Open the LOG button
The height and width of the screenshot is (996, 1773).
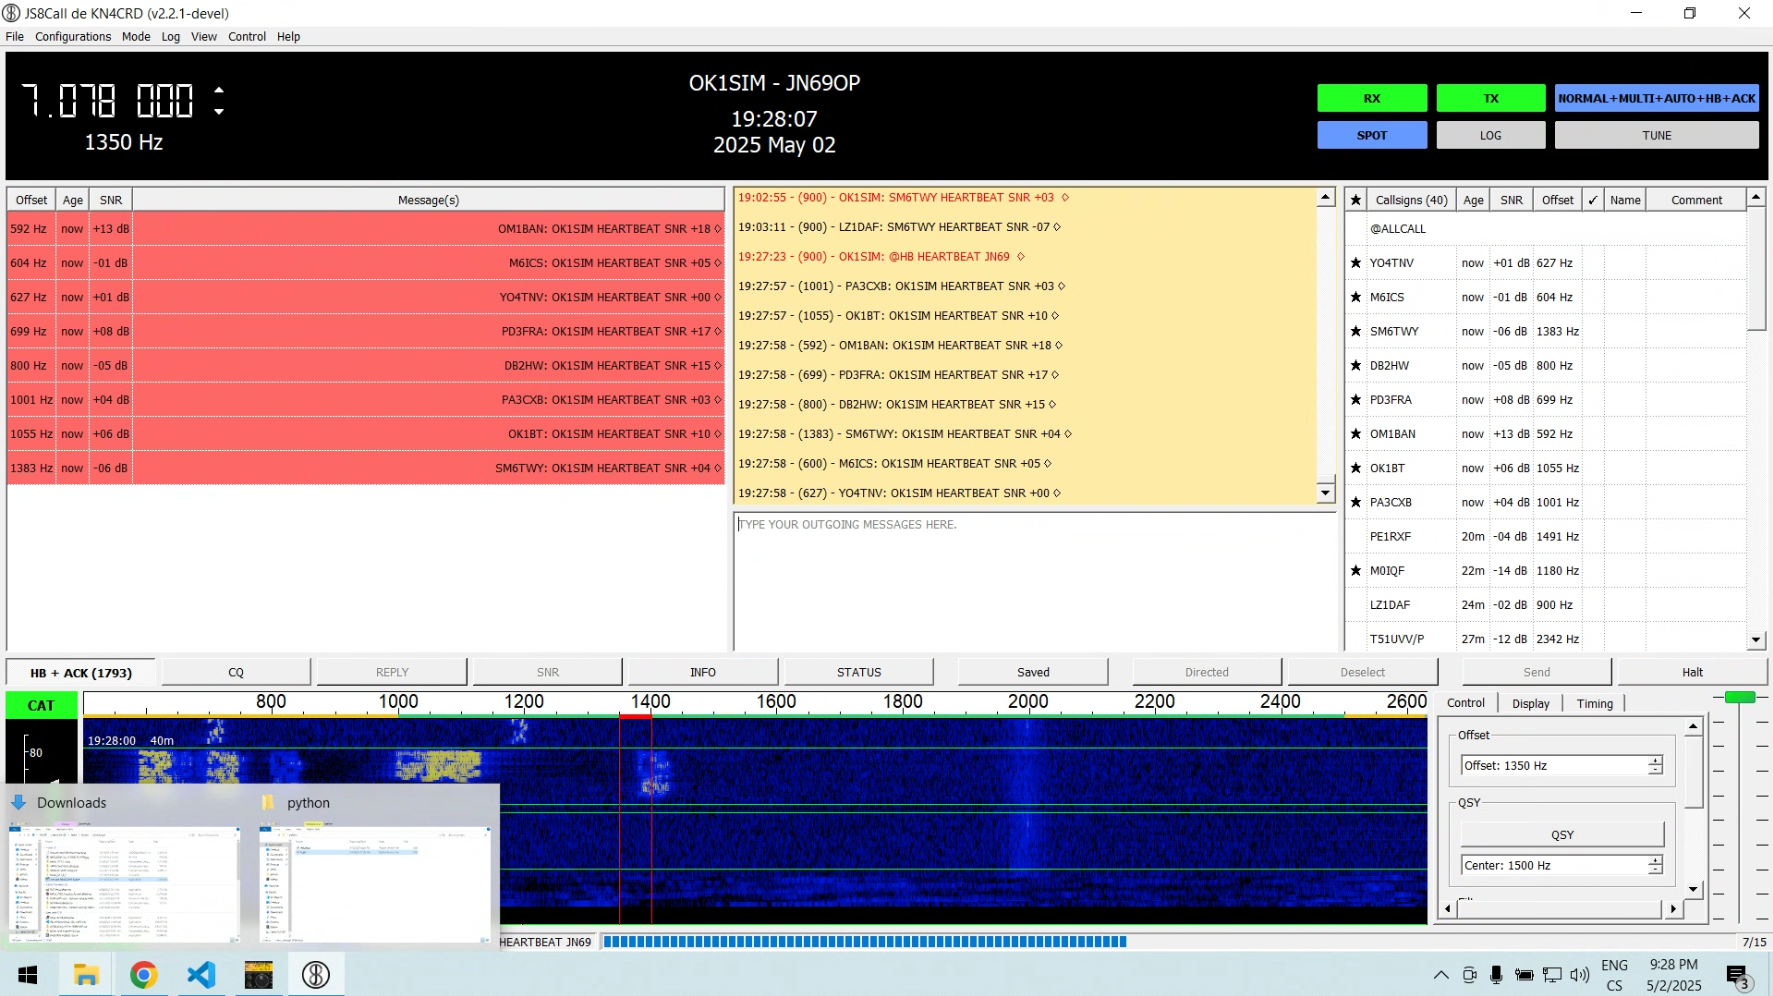[1491, 135]
